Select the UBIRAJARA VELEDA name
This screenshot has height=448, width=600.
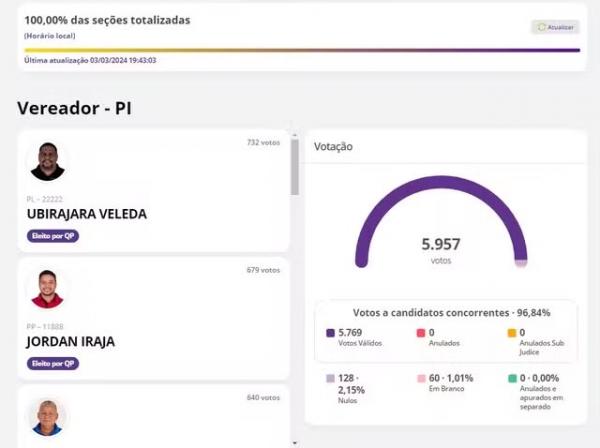(x=87, y=214)
